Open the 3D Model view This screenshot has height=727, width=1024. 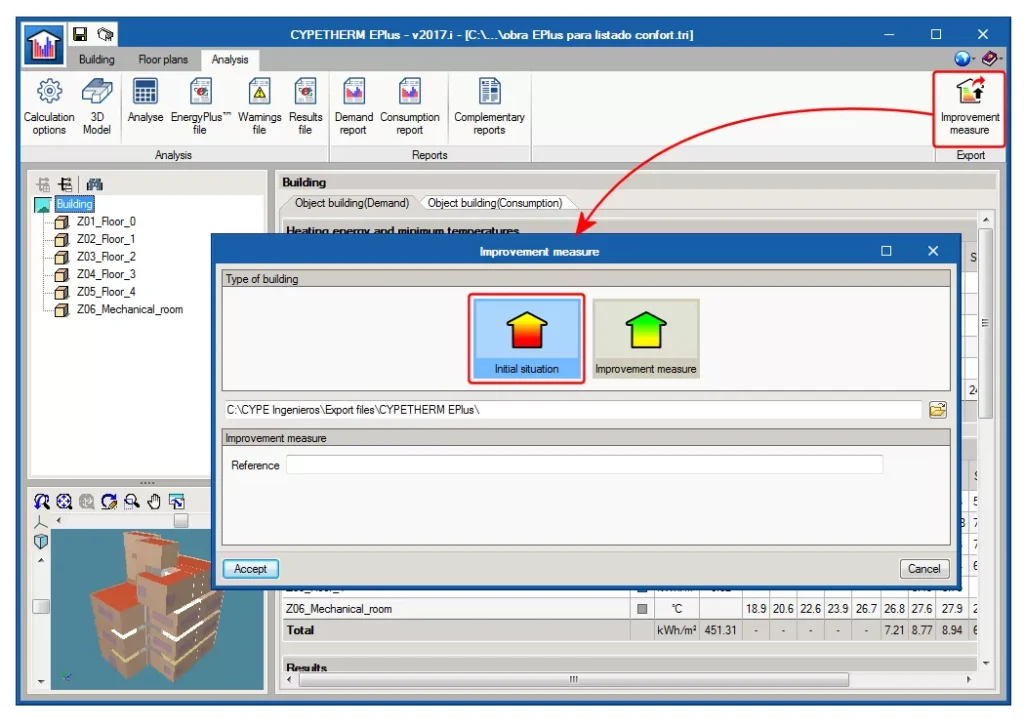[x=97, y=107]
